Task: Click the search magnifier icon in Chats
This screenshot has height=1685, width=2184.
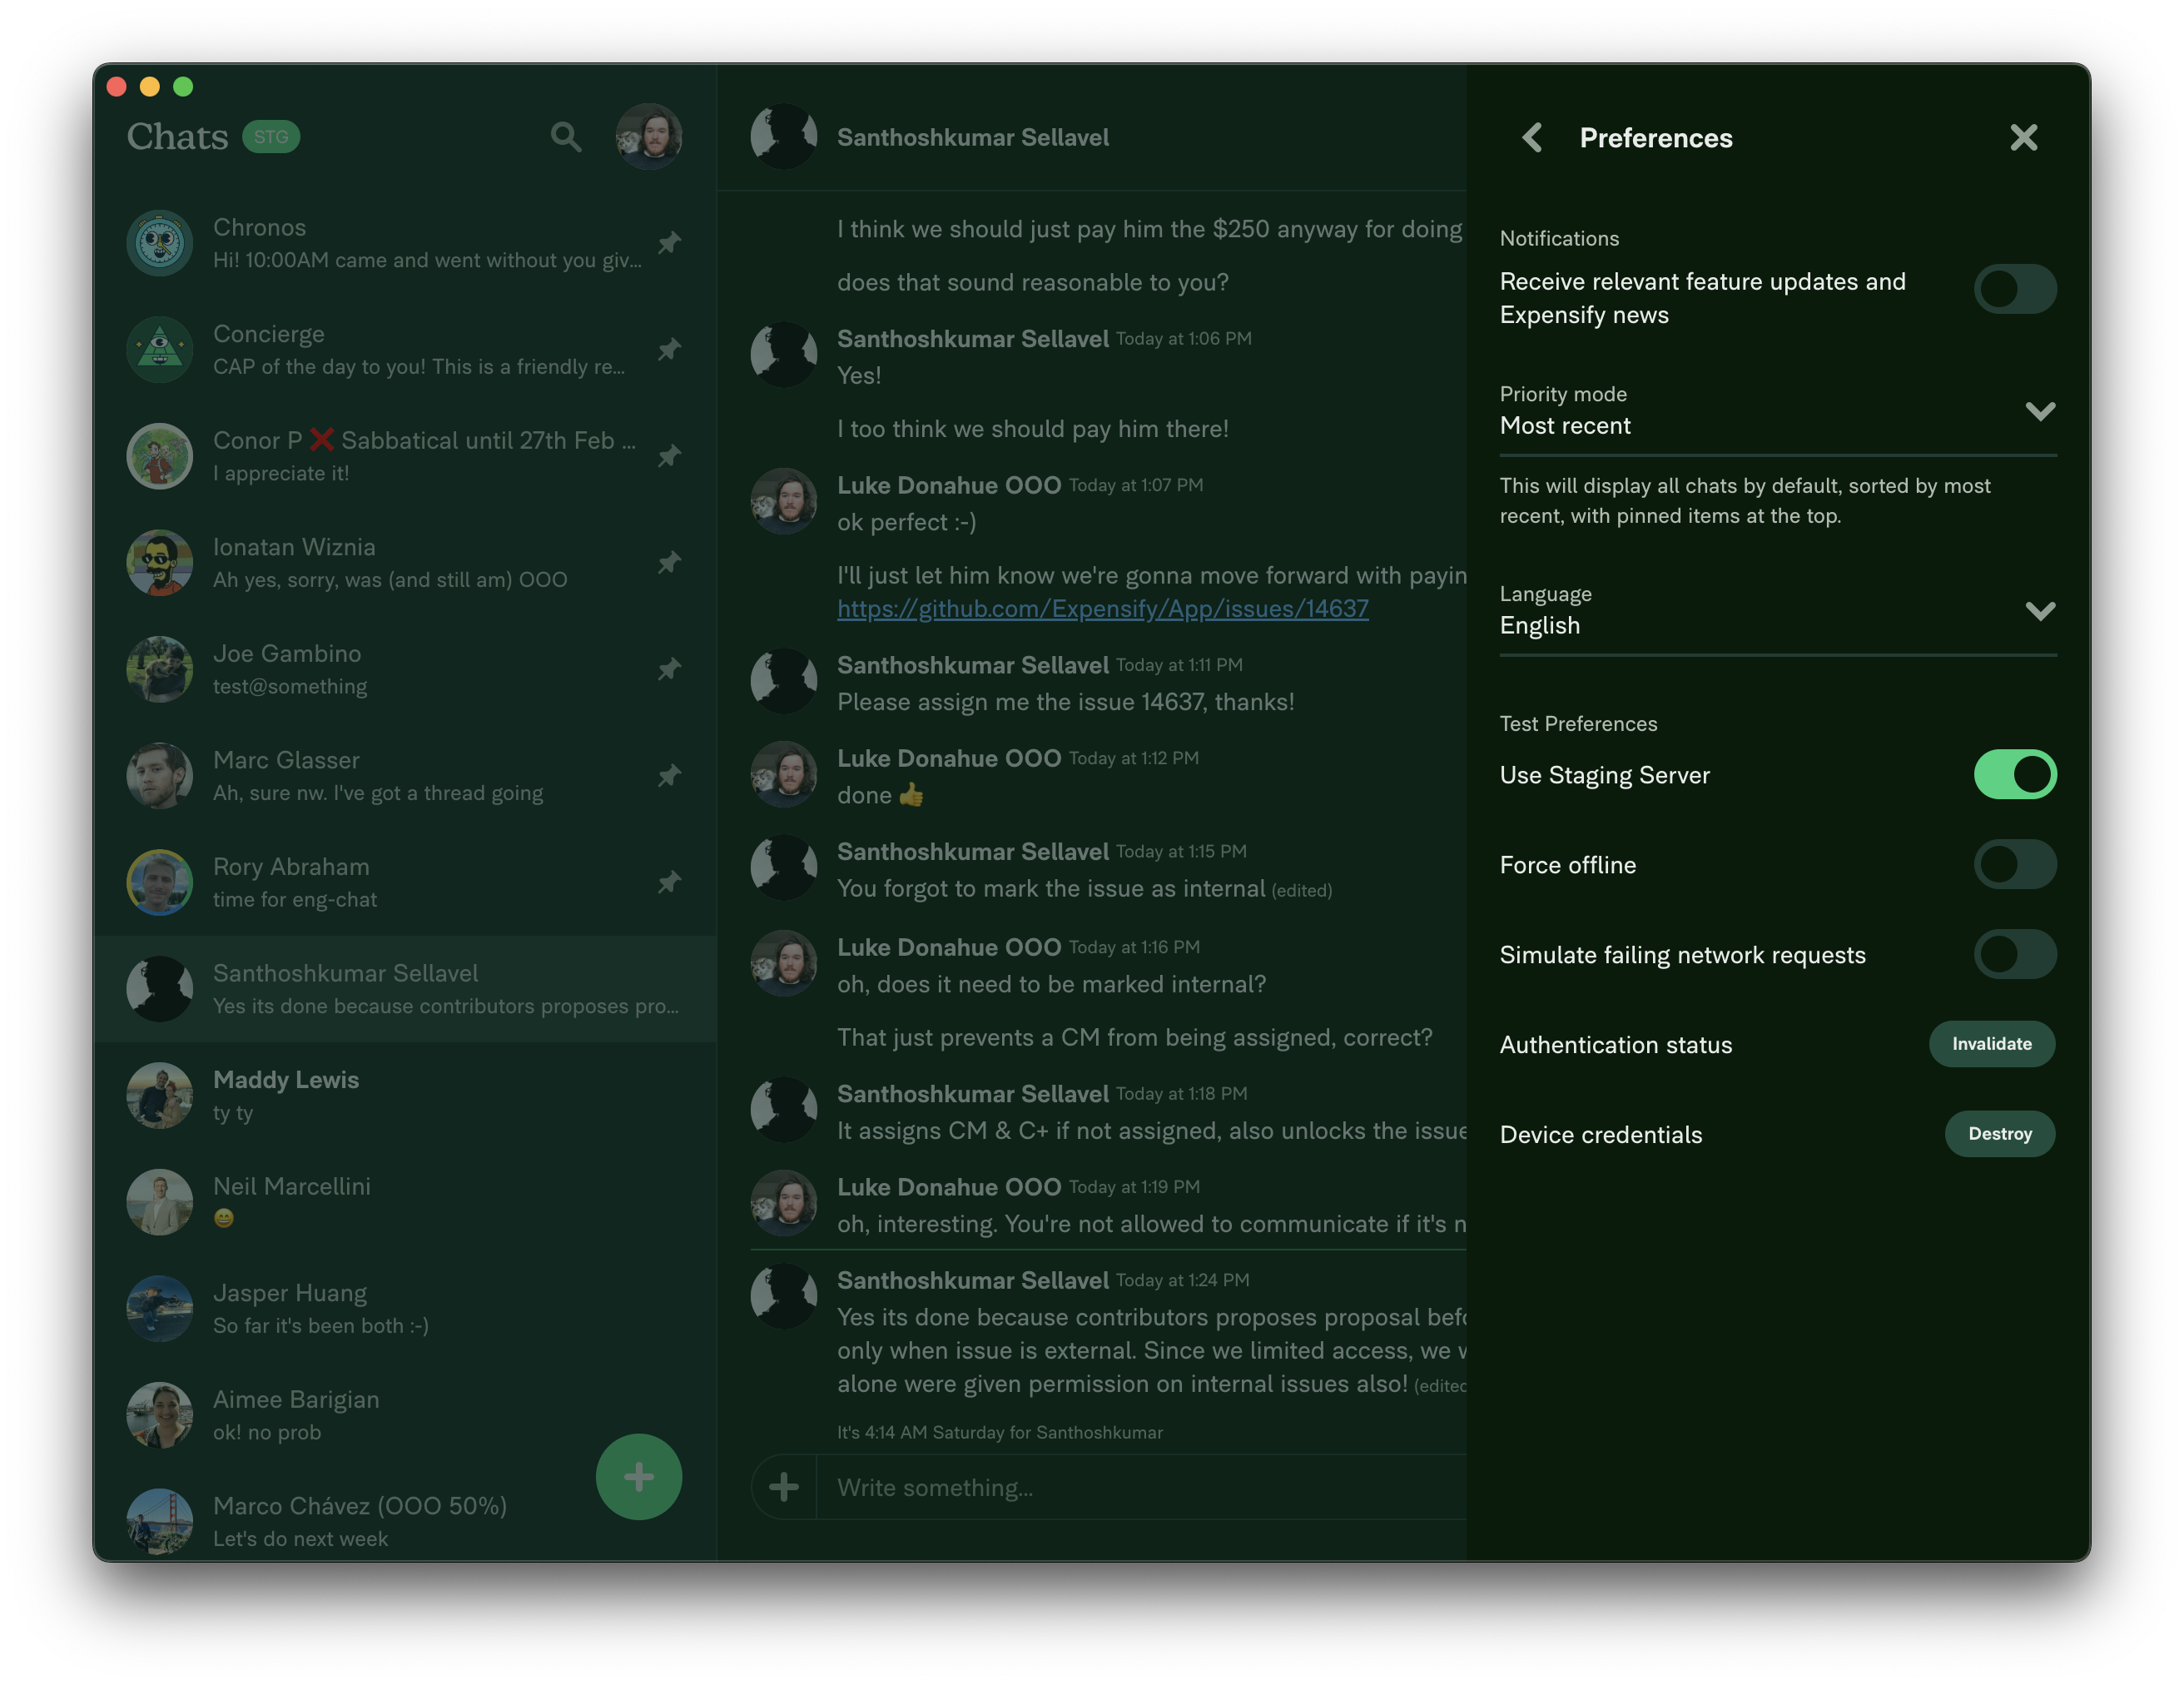Action: click(x=566, y=137)
